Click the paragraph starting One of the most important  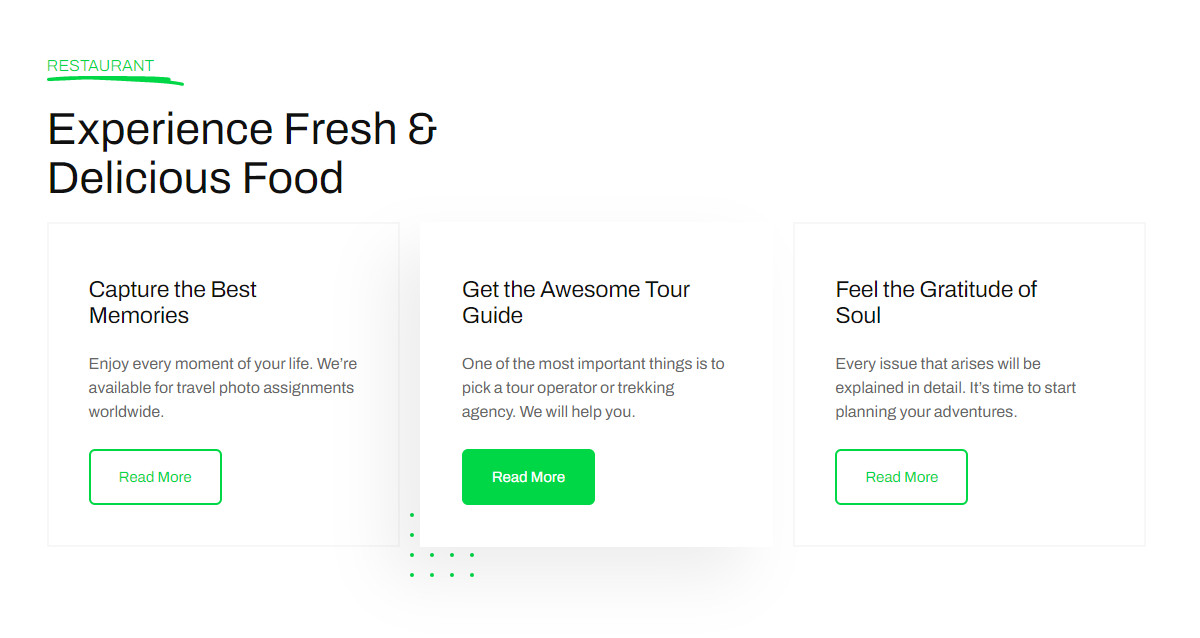593,388
